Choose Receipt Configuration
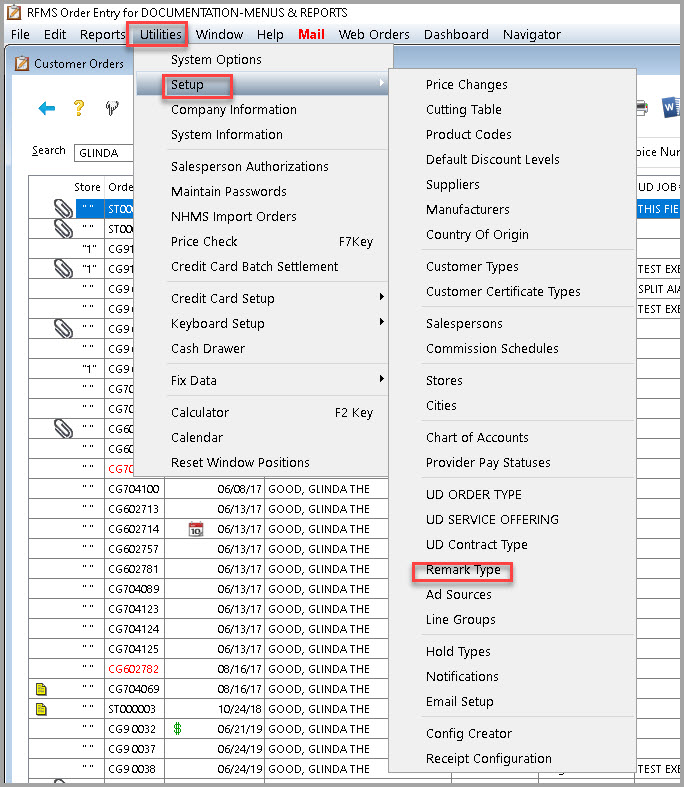This screenshot has width=684, height=787. click(488, 758)
